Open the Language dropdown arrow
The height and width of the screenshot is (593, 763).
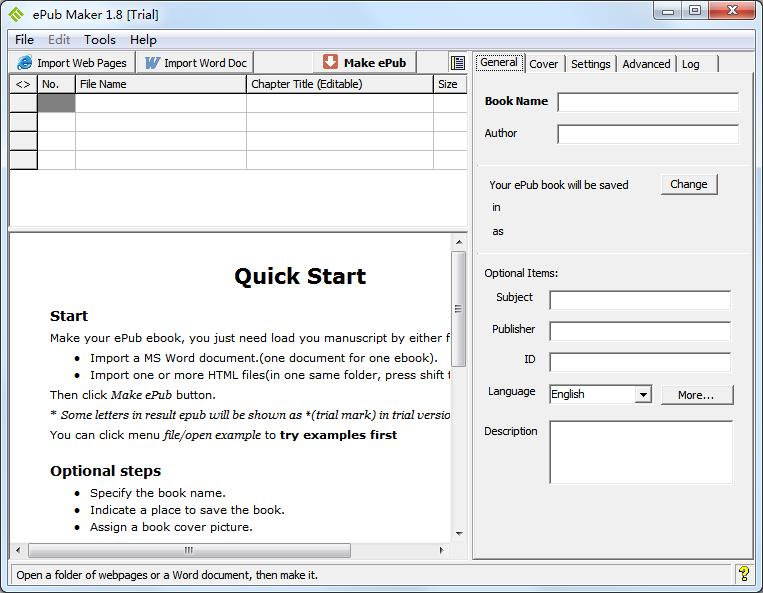(x=643, y=395)
